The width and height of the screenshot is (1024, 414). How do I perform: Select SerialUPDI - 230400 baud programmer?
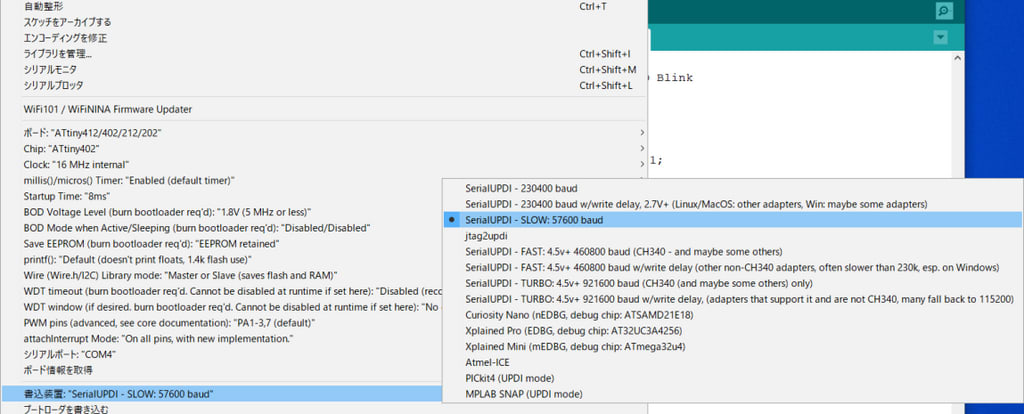pyautogui.click(x=732, y=188)
